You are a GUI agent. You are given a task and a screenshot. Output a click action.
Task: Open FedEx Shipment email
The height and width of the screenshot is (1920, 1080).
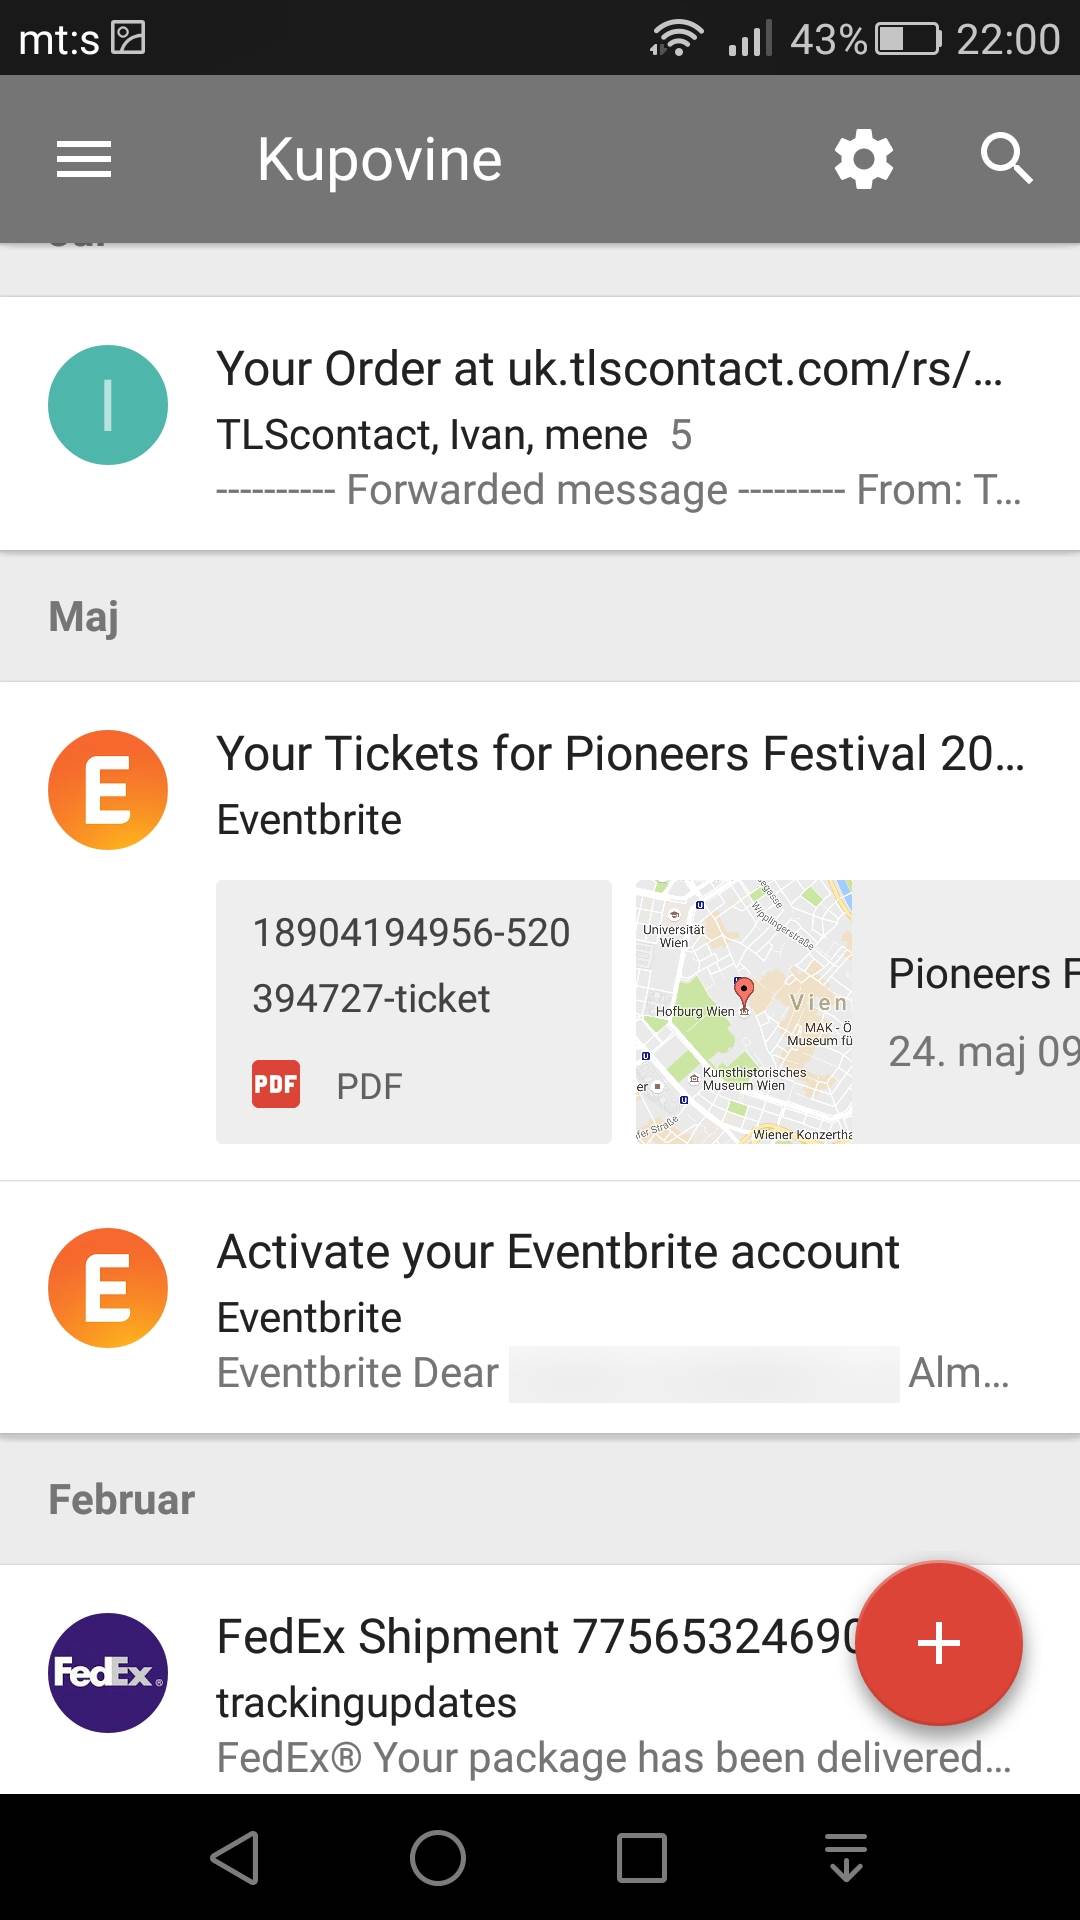[x=530, y=1690]
